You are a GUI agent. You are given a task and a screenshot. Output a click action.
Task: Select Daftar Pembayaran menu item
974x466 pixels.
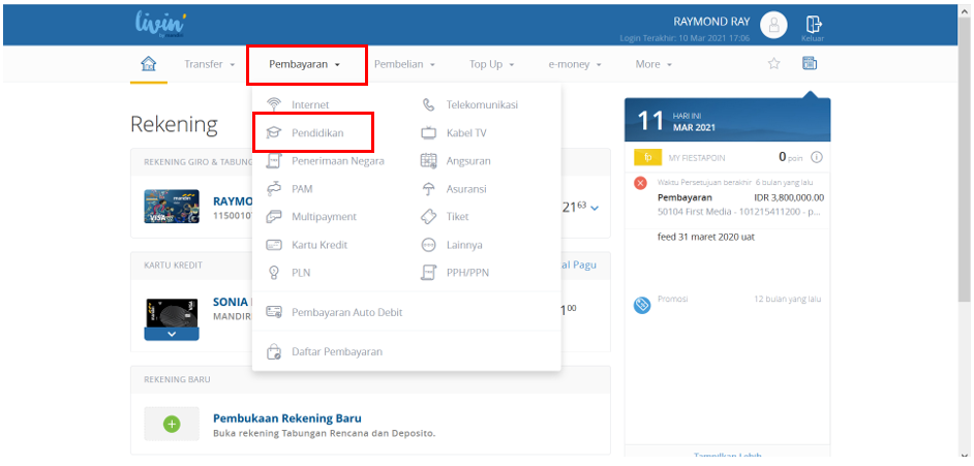pos(337,352)
